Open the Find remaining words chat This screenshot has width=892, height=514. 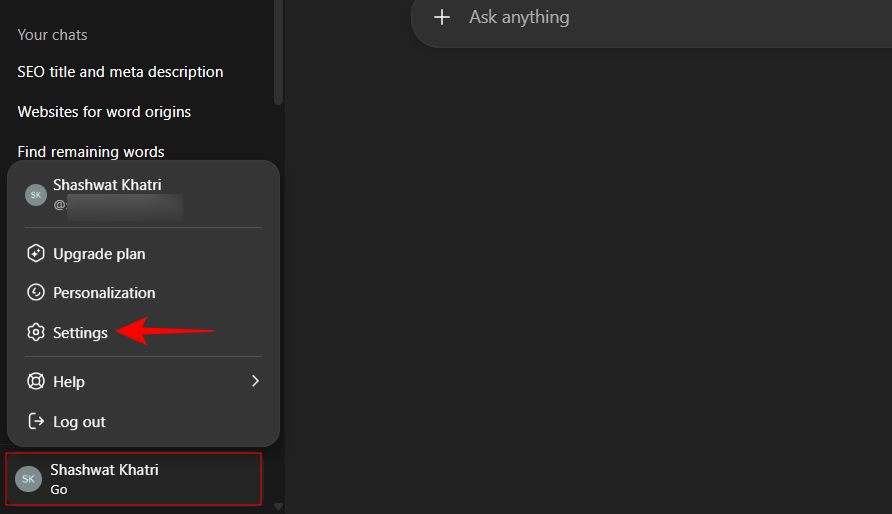[x=91, y=152]
